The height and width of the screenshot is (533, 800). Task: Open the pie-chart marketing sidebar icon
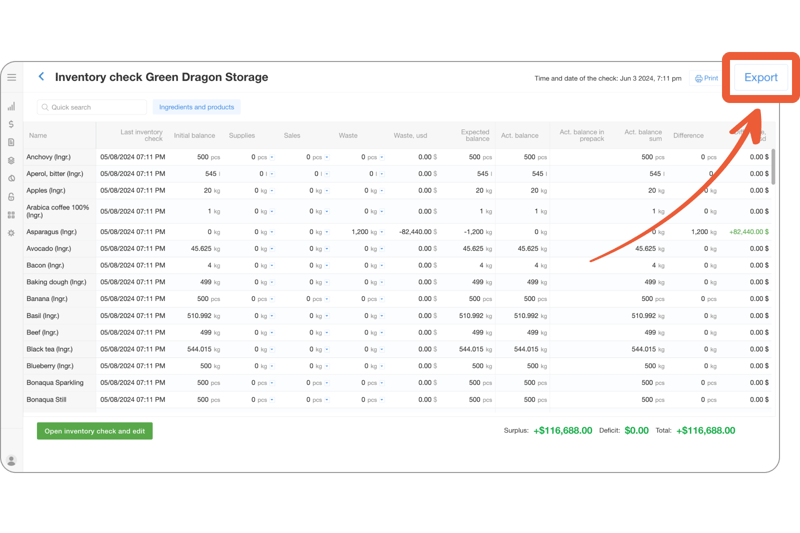coord(11,179)
